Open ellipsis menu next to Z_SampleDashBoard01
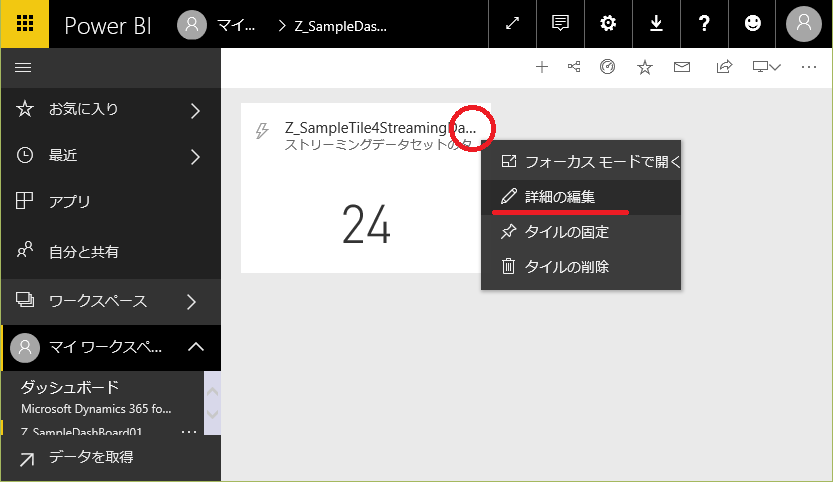The height and width of the screenshot is (482, 833). tap(189, 432)
